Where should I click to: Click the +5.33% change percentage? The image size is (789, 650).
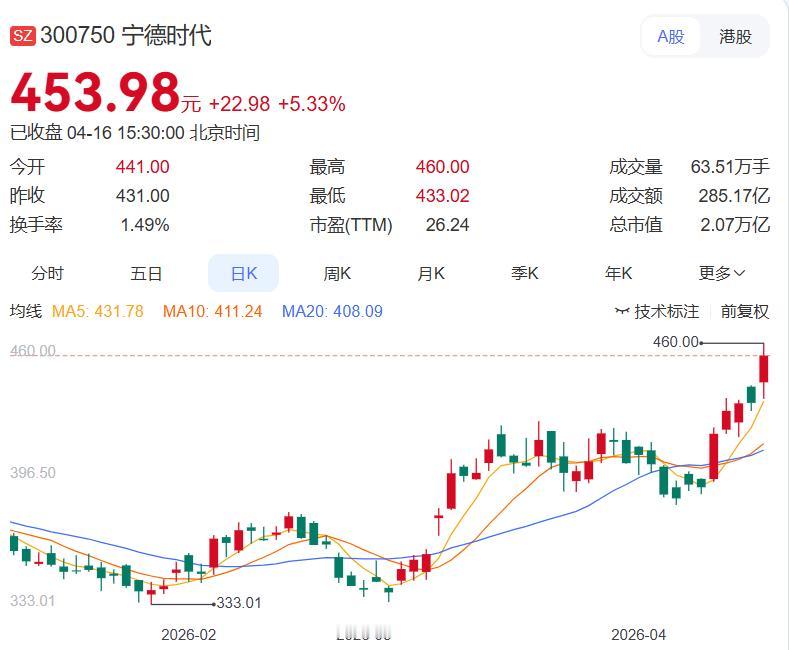[311, 104]
